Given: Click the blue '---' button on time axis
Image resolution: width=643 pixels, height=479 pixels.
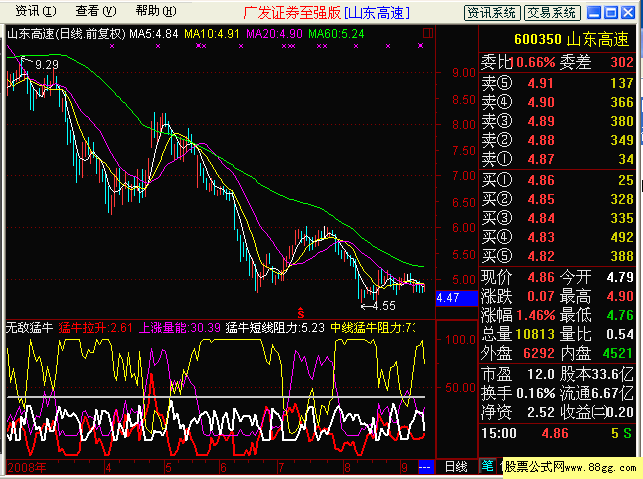Looking at the screenshot, I should (426, 467).
